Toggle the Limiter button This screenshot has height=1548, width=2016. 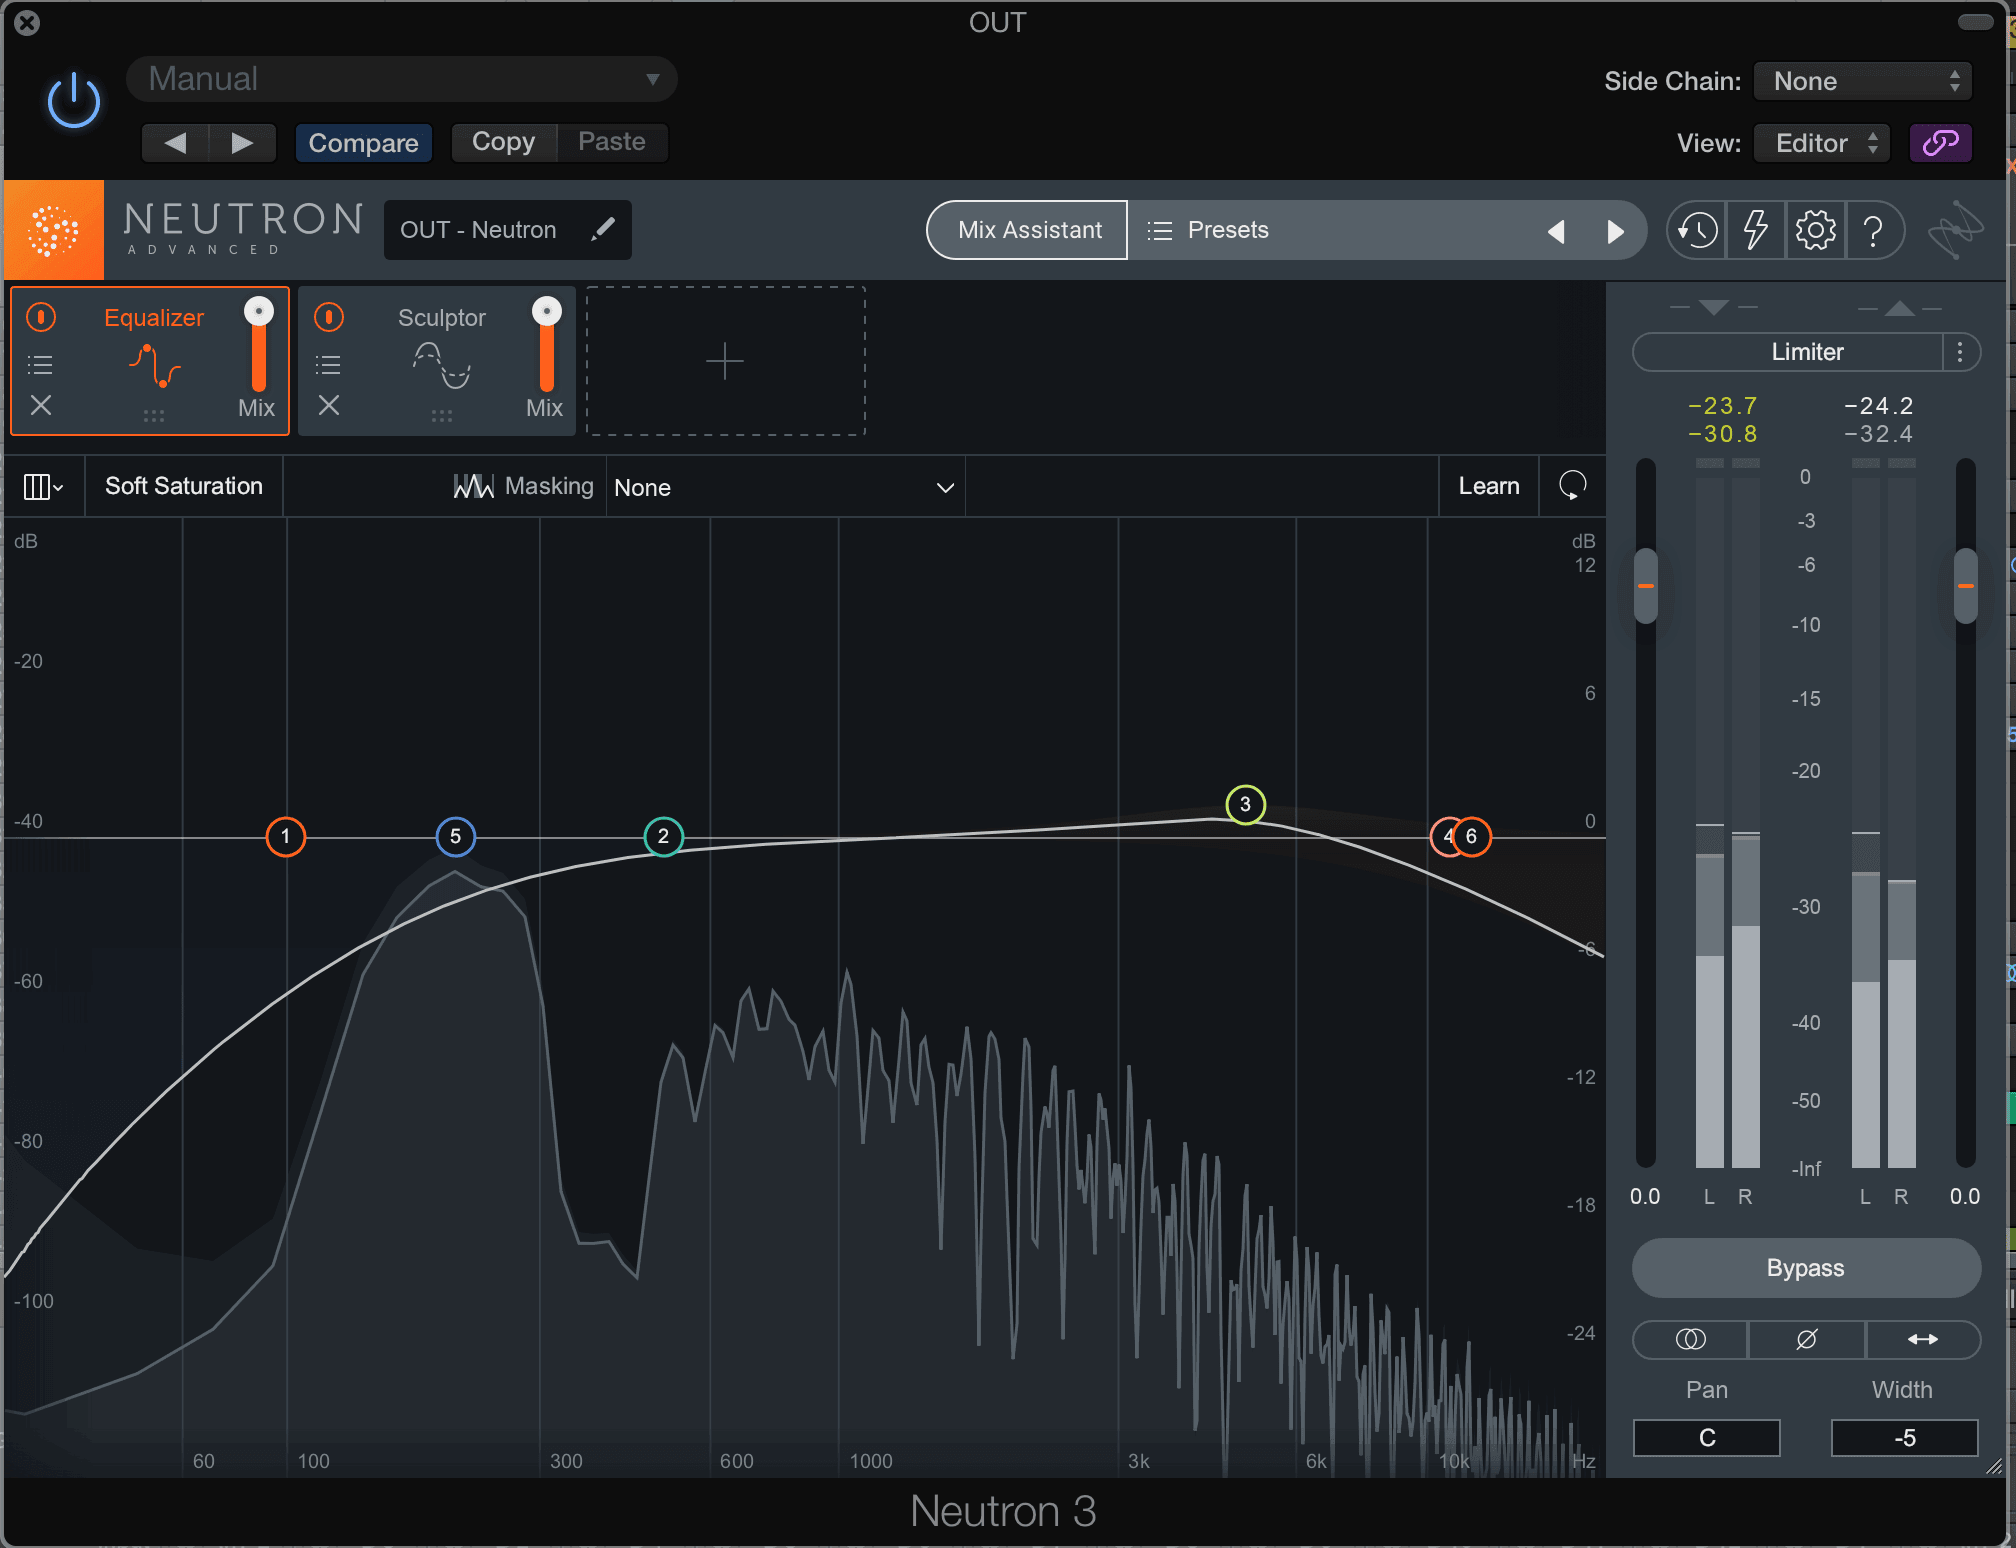1790,352
